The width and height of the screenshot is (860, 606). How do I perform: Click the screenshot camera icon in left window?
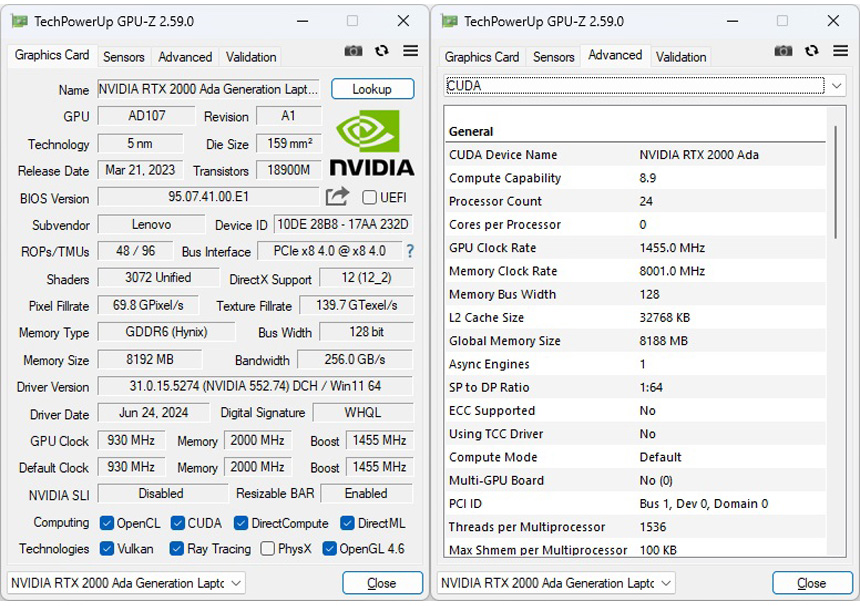point(353,52)
